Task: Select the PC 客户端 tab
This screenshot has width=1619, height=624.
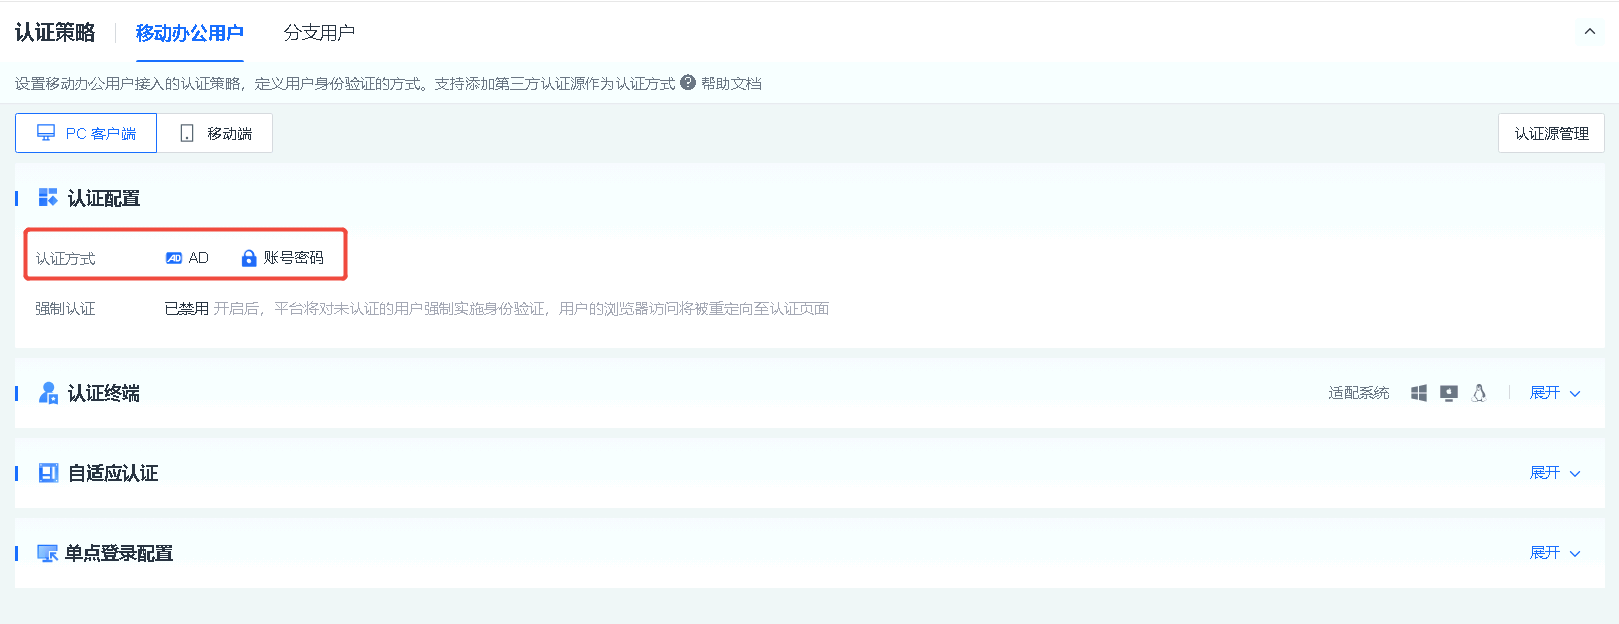Action: click(x=86, y=133)
